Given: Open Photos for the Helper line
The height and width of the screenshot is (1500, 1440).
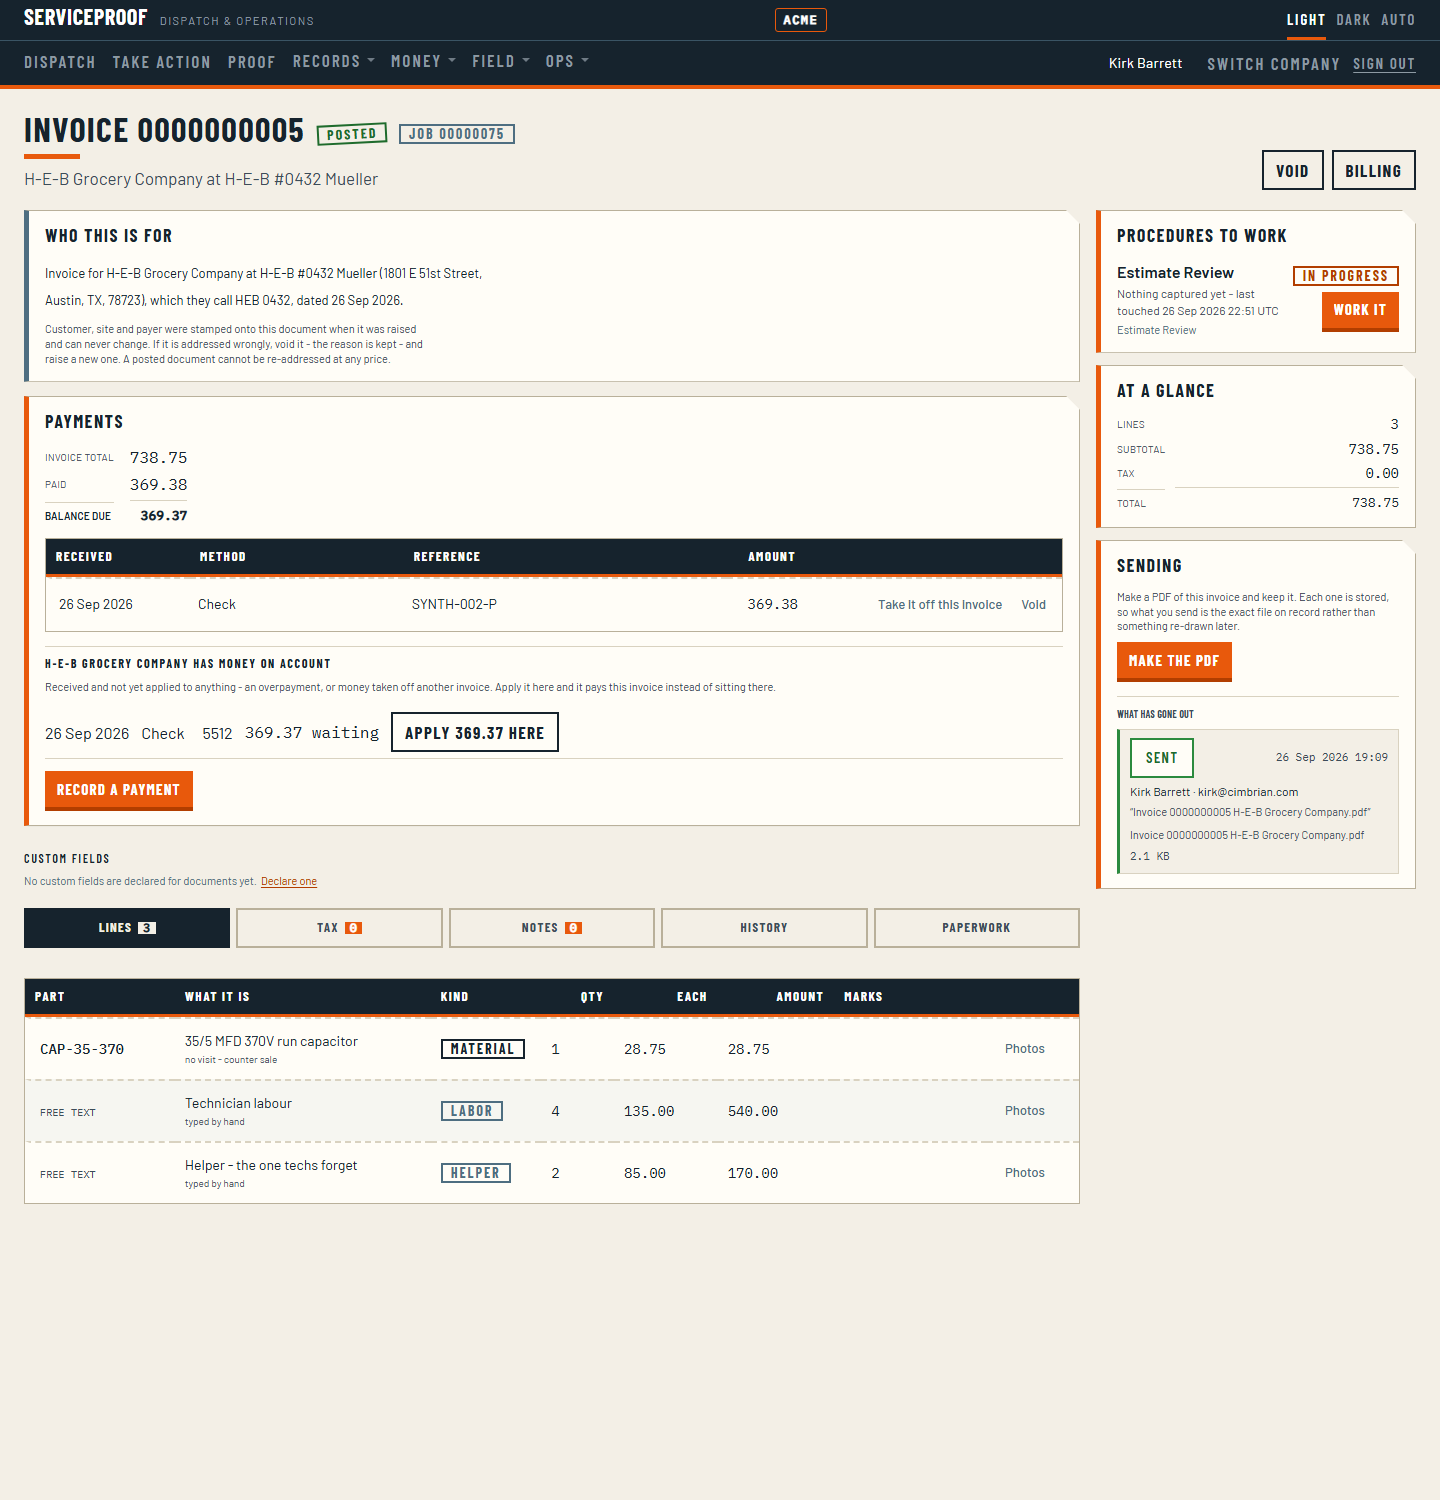Looking at the screenshot, I should point(1025,1173).
